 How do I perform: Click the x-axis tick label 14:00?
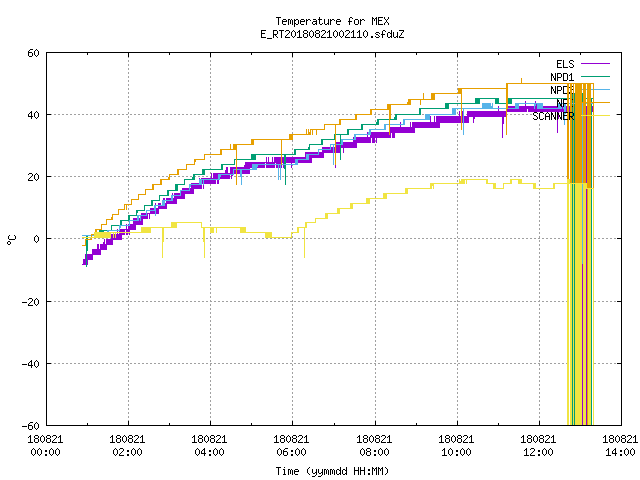coord(620,452)
